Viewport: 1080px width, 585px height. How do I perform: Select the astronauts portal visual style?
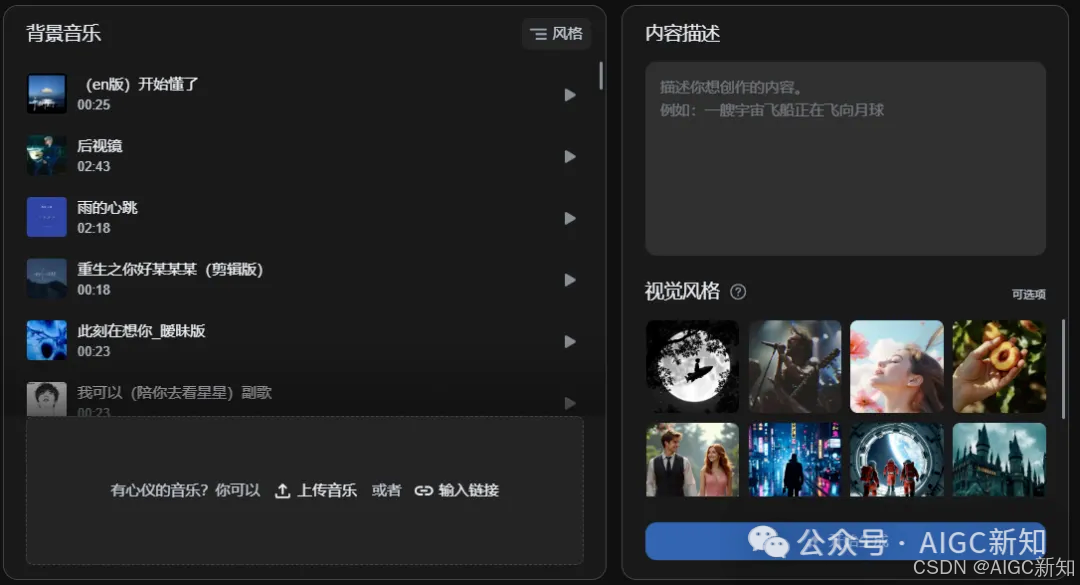pos(897,460)
